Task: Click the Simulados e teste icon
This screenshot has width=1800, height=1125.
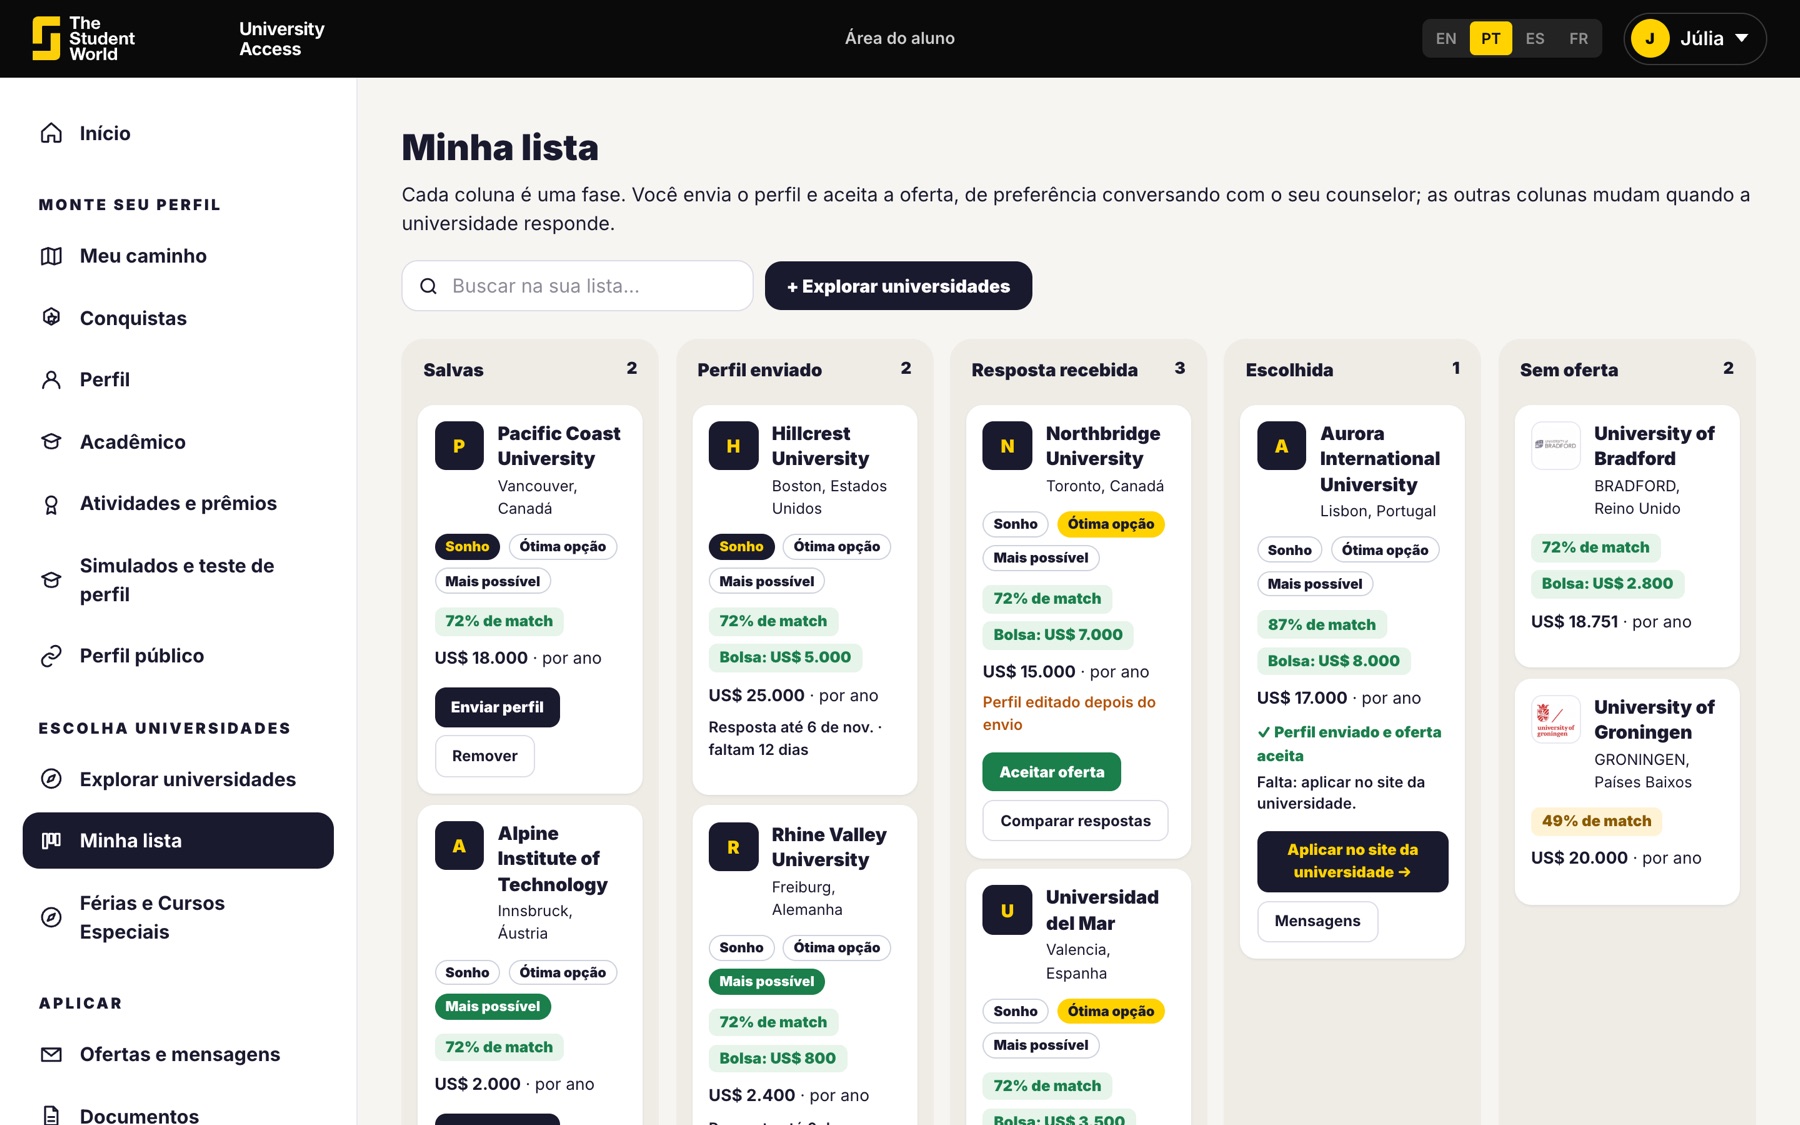Action: 51,580
